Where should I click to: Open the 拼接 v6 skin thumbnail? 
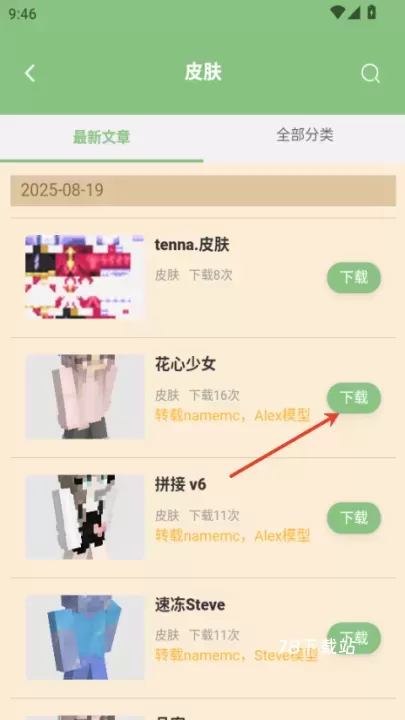[84, 517]
